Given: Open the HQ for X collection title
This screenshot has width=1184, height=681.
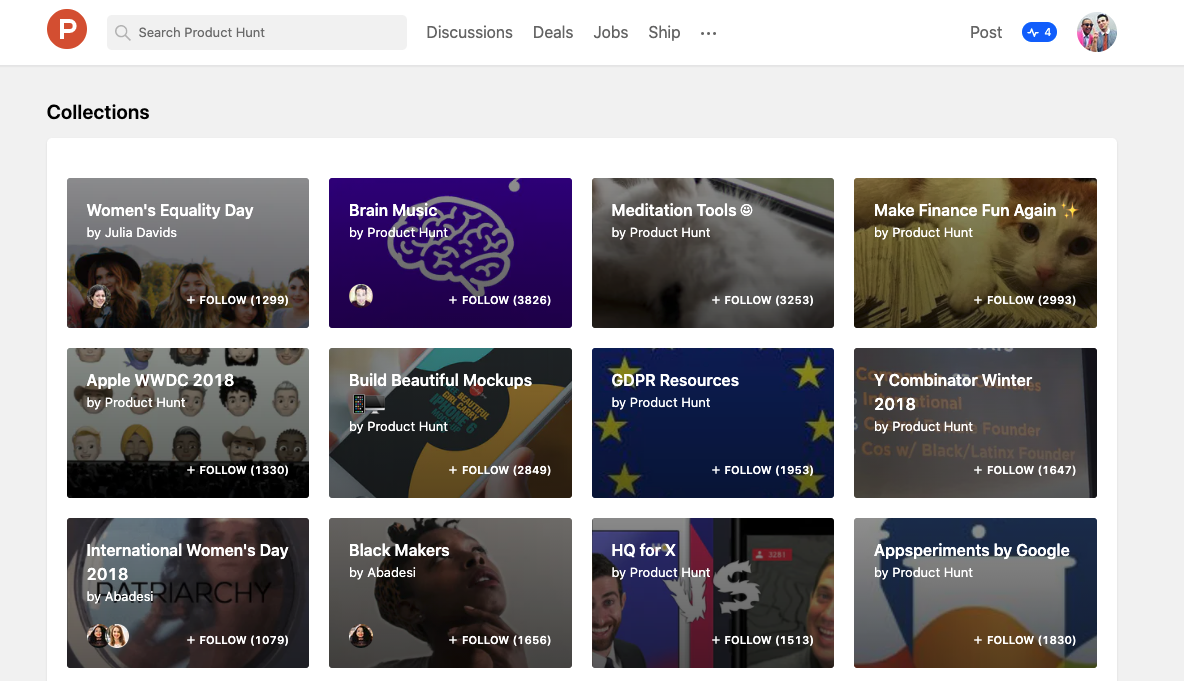Looking at the screenshot, I should 643,550.
